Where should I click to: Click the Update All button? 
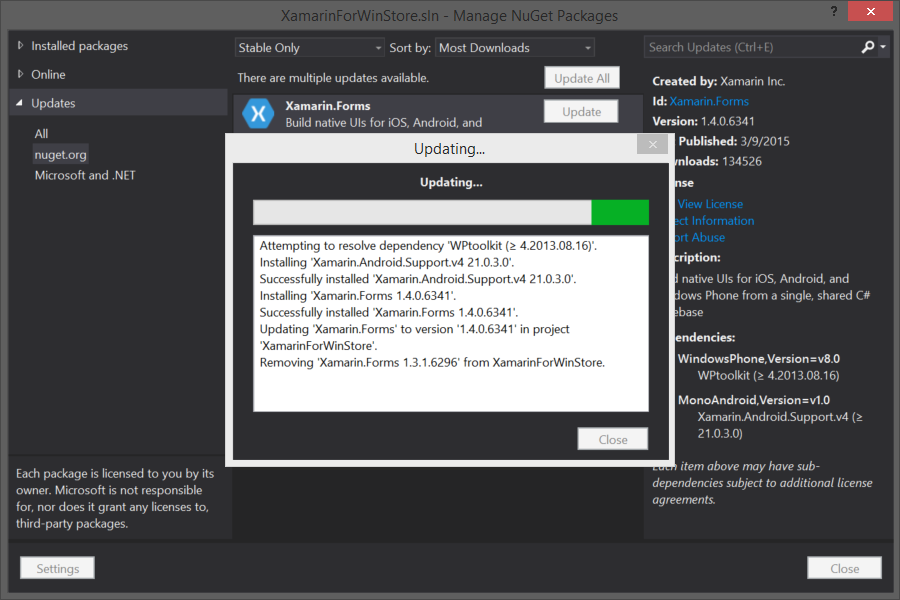coord(582,78)
